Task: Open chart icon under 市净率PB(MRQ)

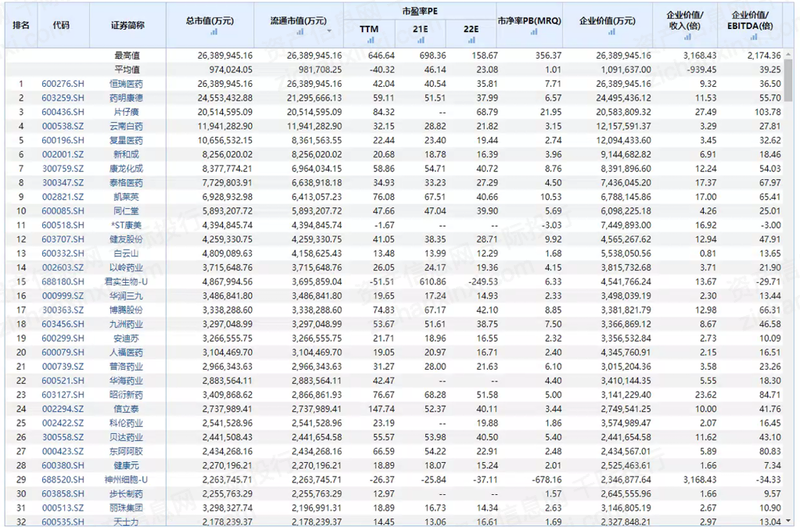Action: click(534, 32)
